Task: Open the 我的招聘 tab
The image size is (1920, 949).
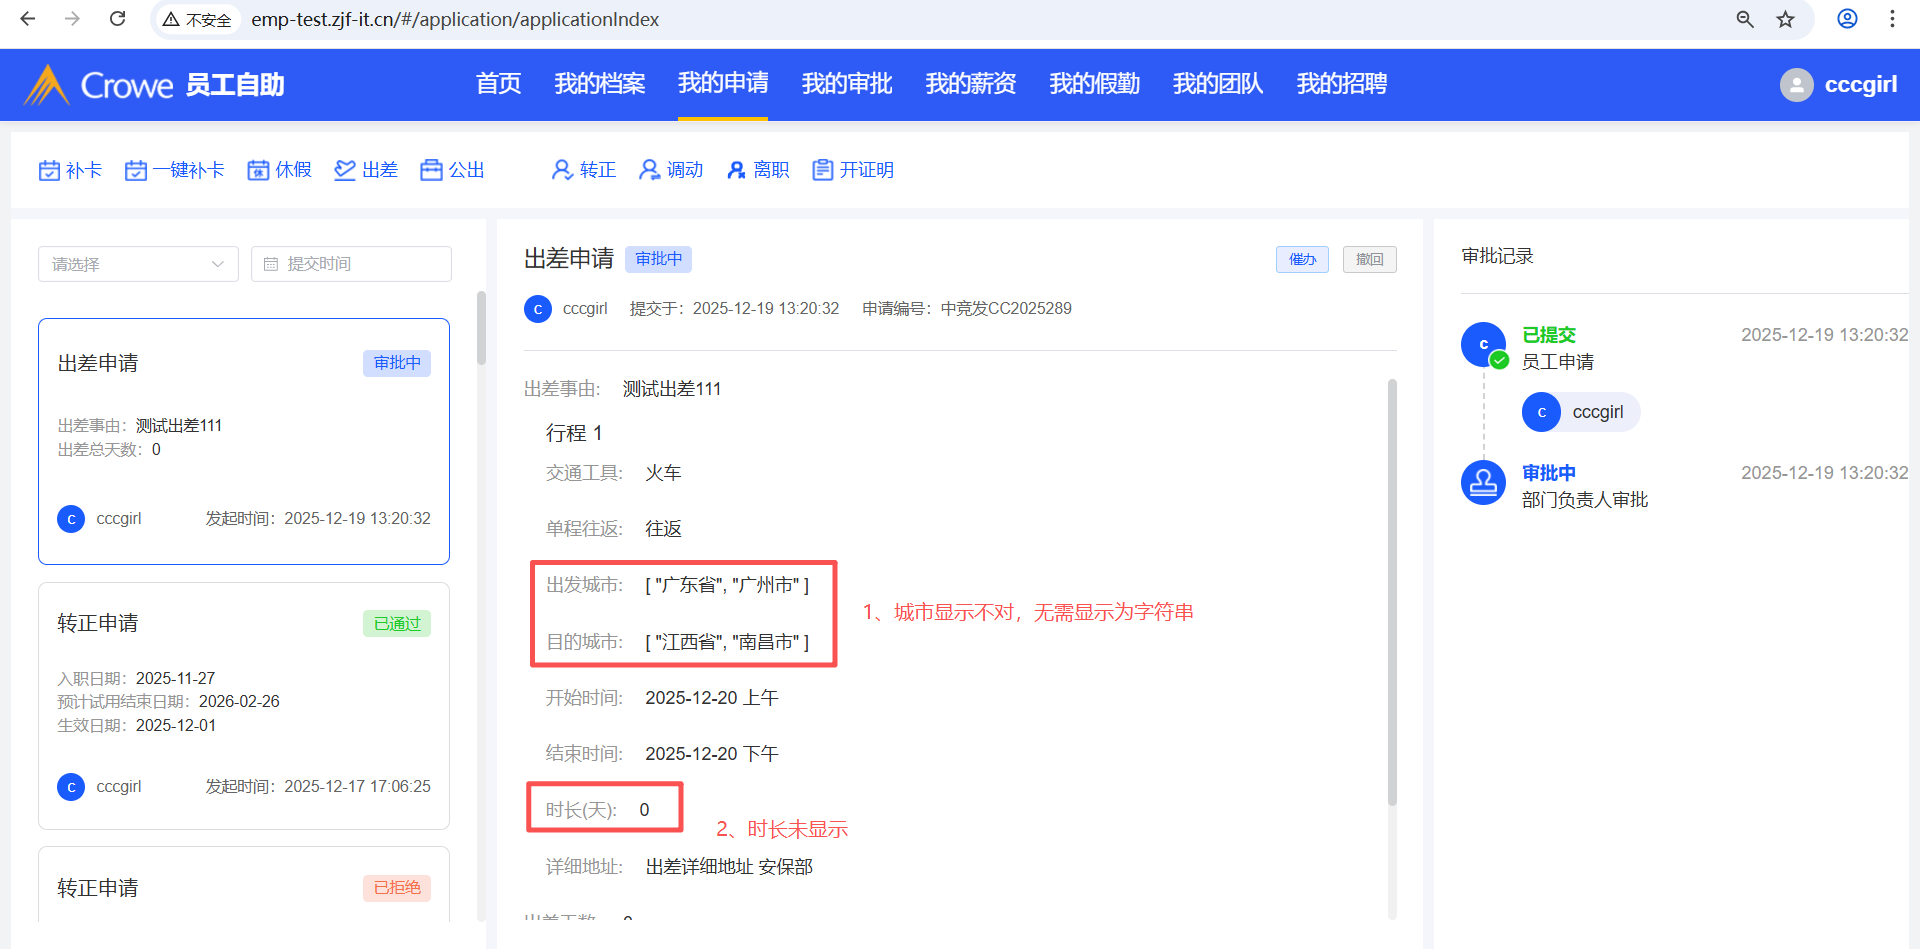Action: coord(1342,84)
